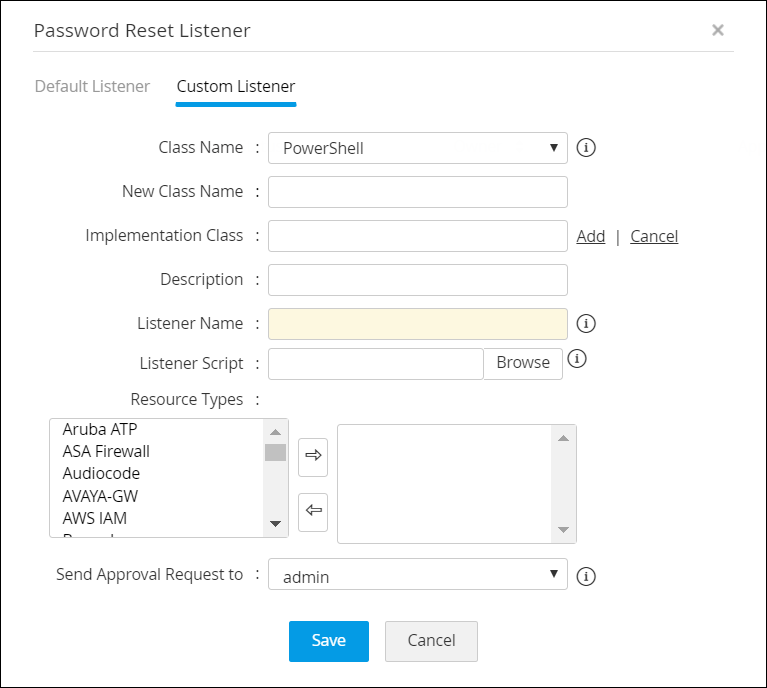
Task: Open the Class Name PowerShell dropdown
Action: point(418,148)
